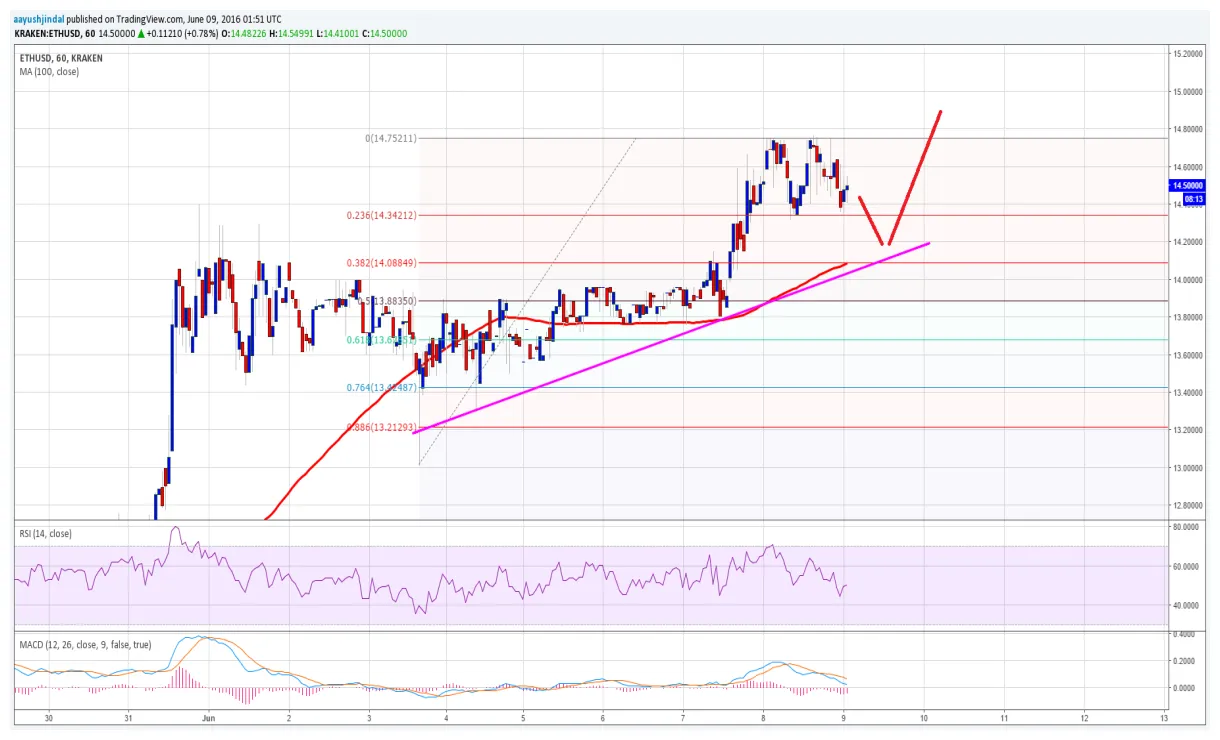The height and width of the screenshot is (740, 1220).
Task: Click the 15.00000 price scale value
Action: pyautogui.click(x=1186, y=90)
